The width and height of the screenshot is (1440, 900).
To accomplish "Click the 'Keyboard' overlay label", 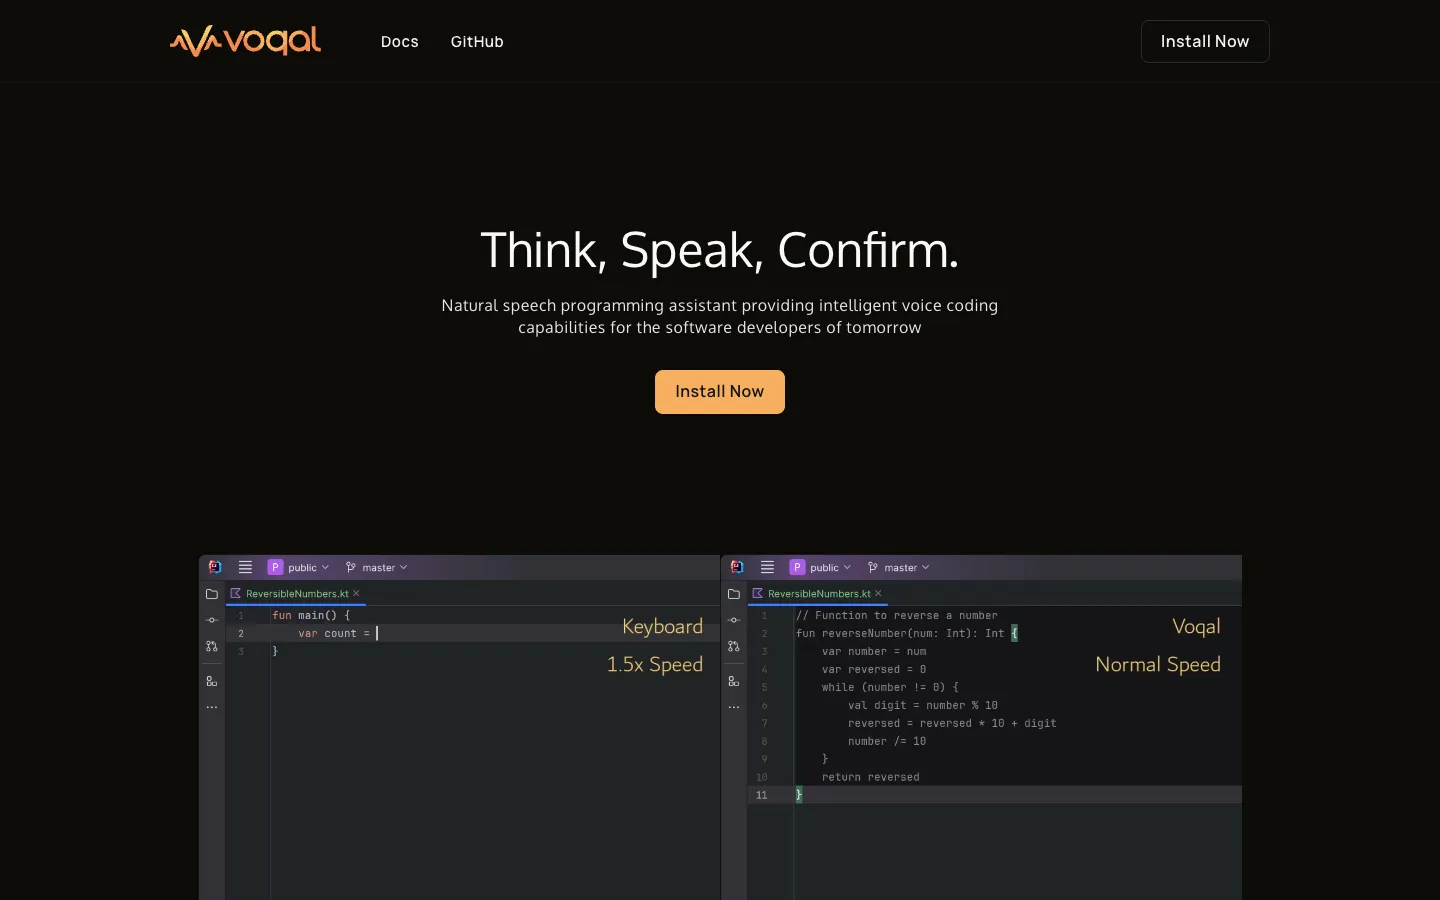I will click(662, 627).
